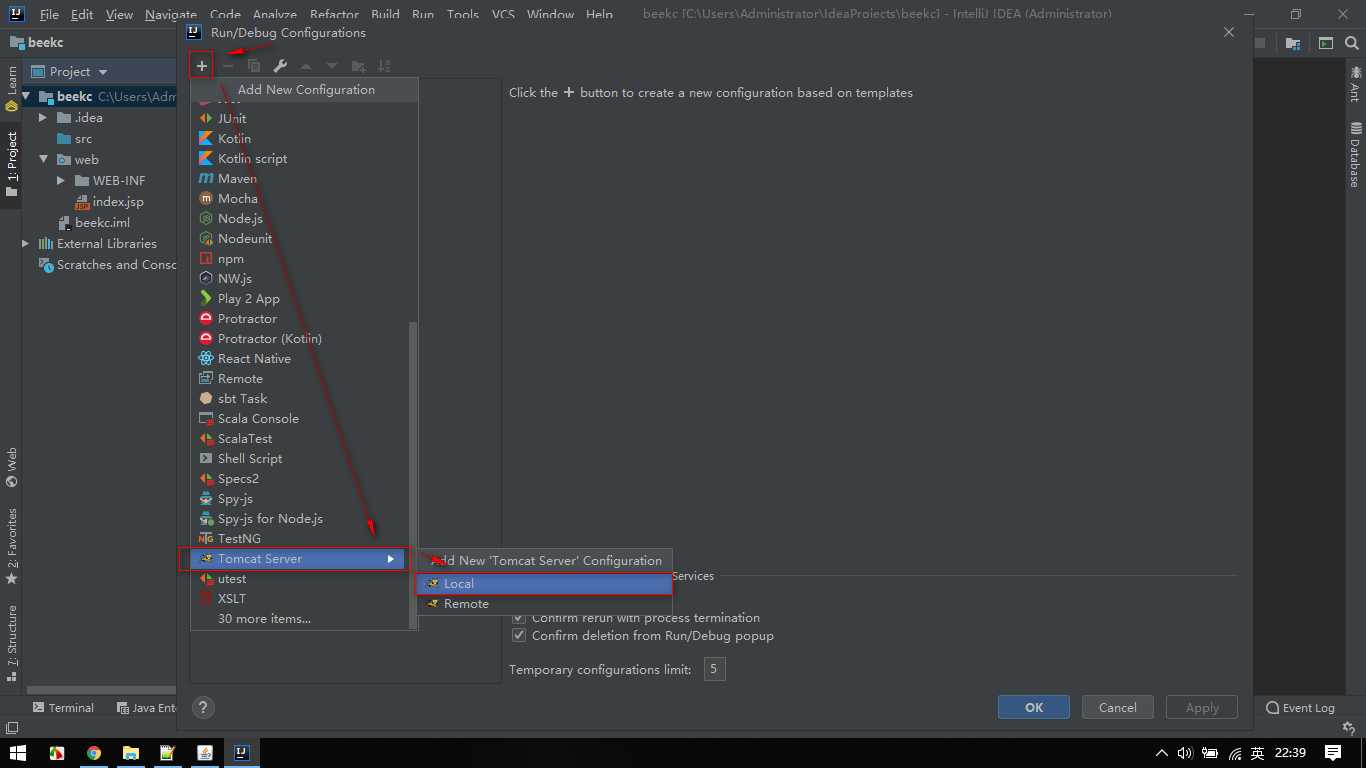Screen dimensions: 1366x768
Task: Click the volume icon in system tray
Action: click(1185, 753)
